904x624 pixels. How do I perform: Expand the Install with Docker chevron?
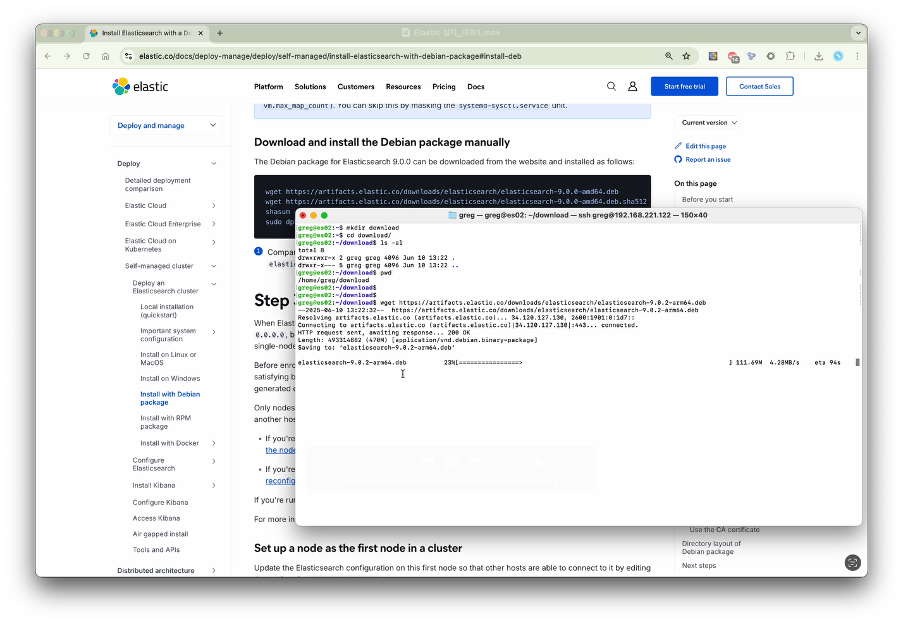click(214, 443)
